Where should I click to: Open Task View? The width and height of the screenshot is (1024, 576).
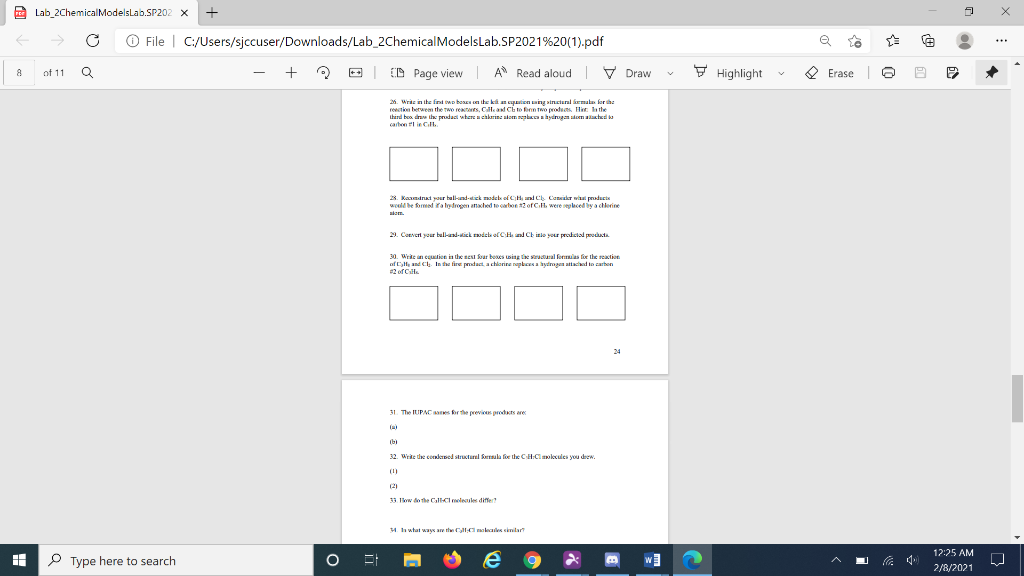pos(371,560)
